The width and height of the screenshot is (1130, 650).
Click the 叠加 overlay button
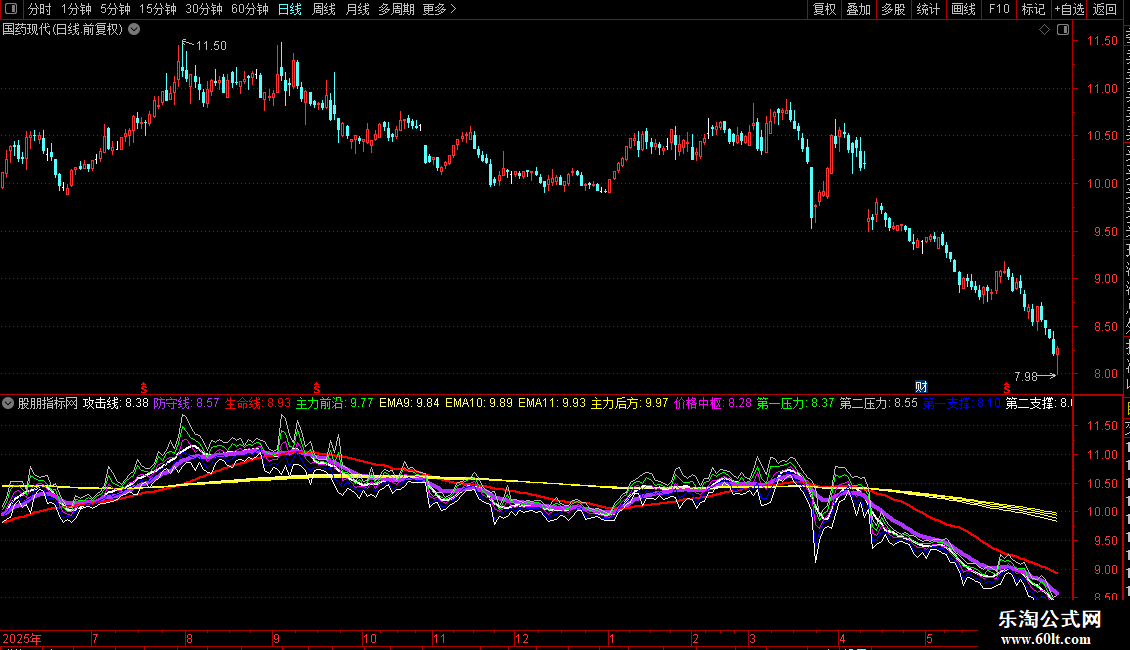[x=858, y=9]
